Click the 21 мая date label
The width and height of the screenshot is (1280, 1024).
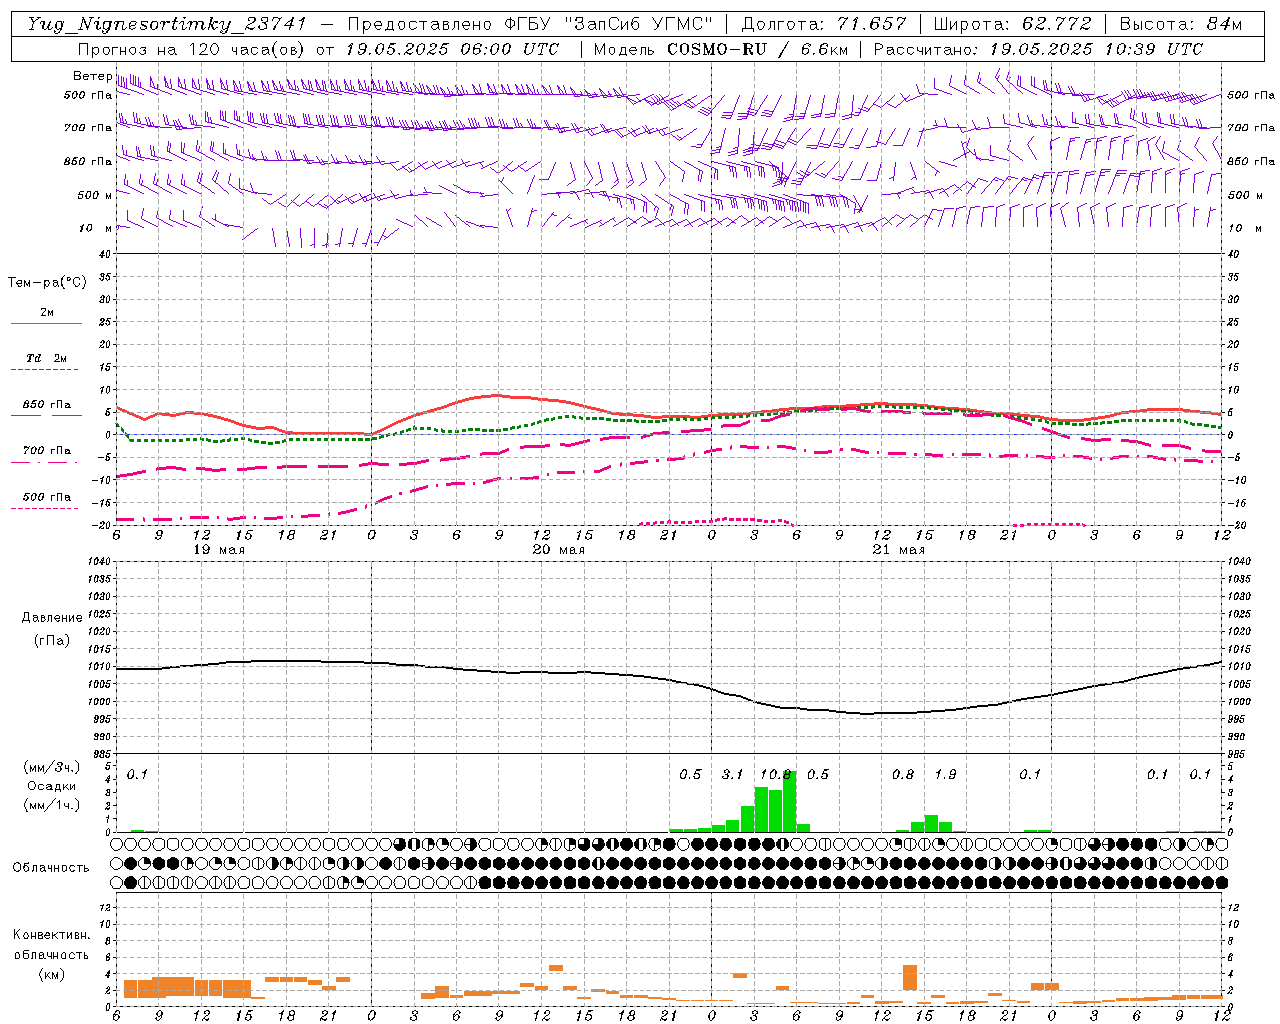point(898,550)
